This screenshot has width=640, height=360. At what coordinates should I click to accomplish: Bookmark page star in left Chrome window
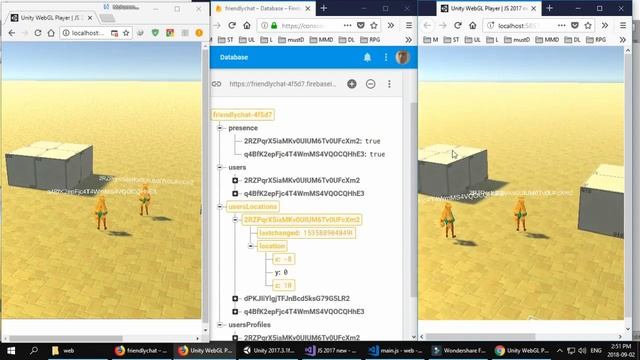coord(126,33)
